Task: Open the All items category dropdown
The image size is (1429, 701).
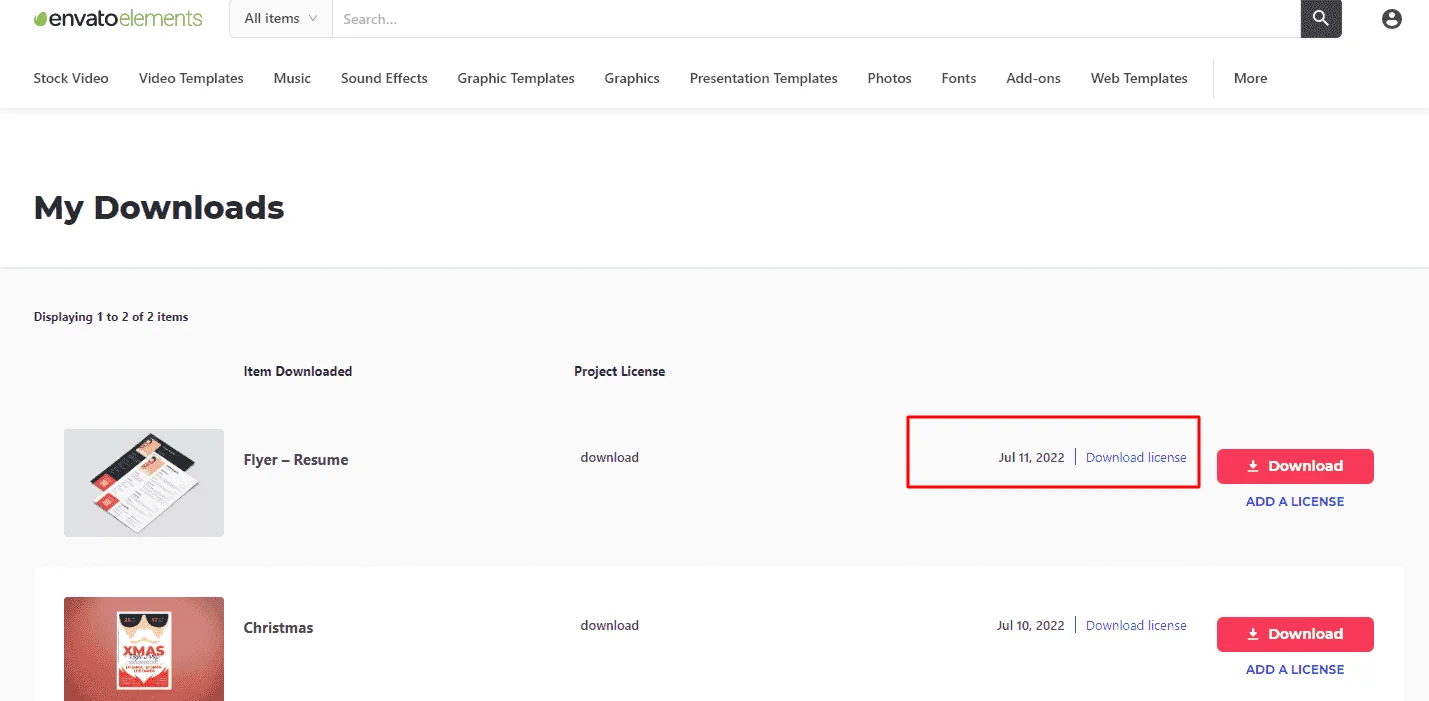Action: click(x=281, y=18)
